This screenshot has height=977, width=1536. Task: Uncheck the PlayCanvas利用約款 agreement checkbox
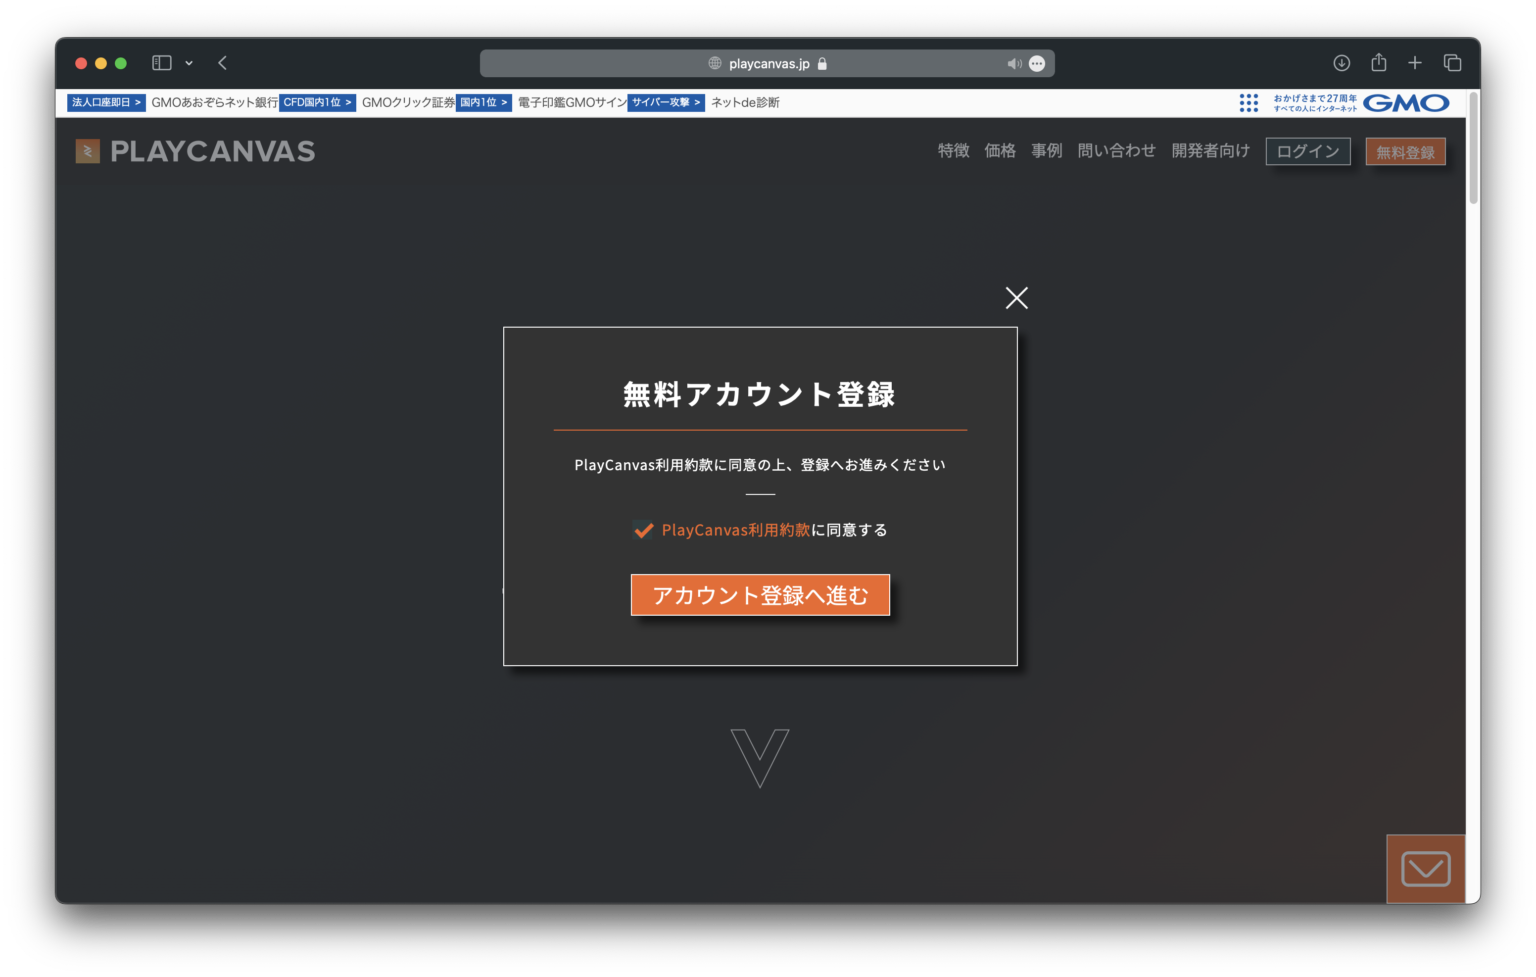click(x=643, y=530)
